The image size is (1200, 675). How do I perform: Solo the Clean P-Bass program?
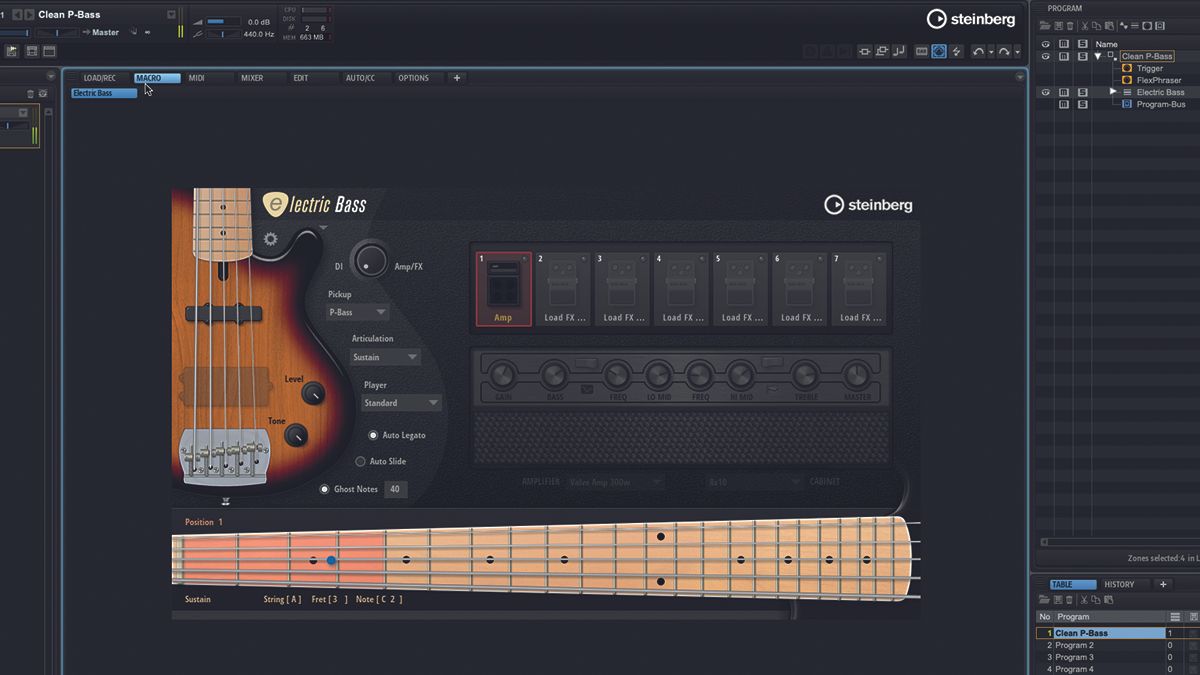(x=1083, y=56)
